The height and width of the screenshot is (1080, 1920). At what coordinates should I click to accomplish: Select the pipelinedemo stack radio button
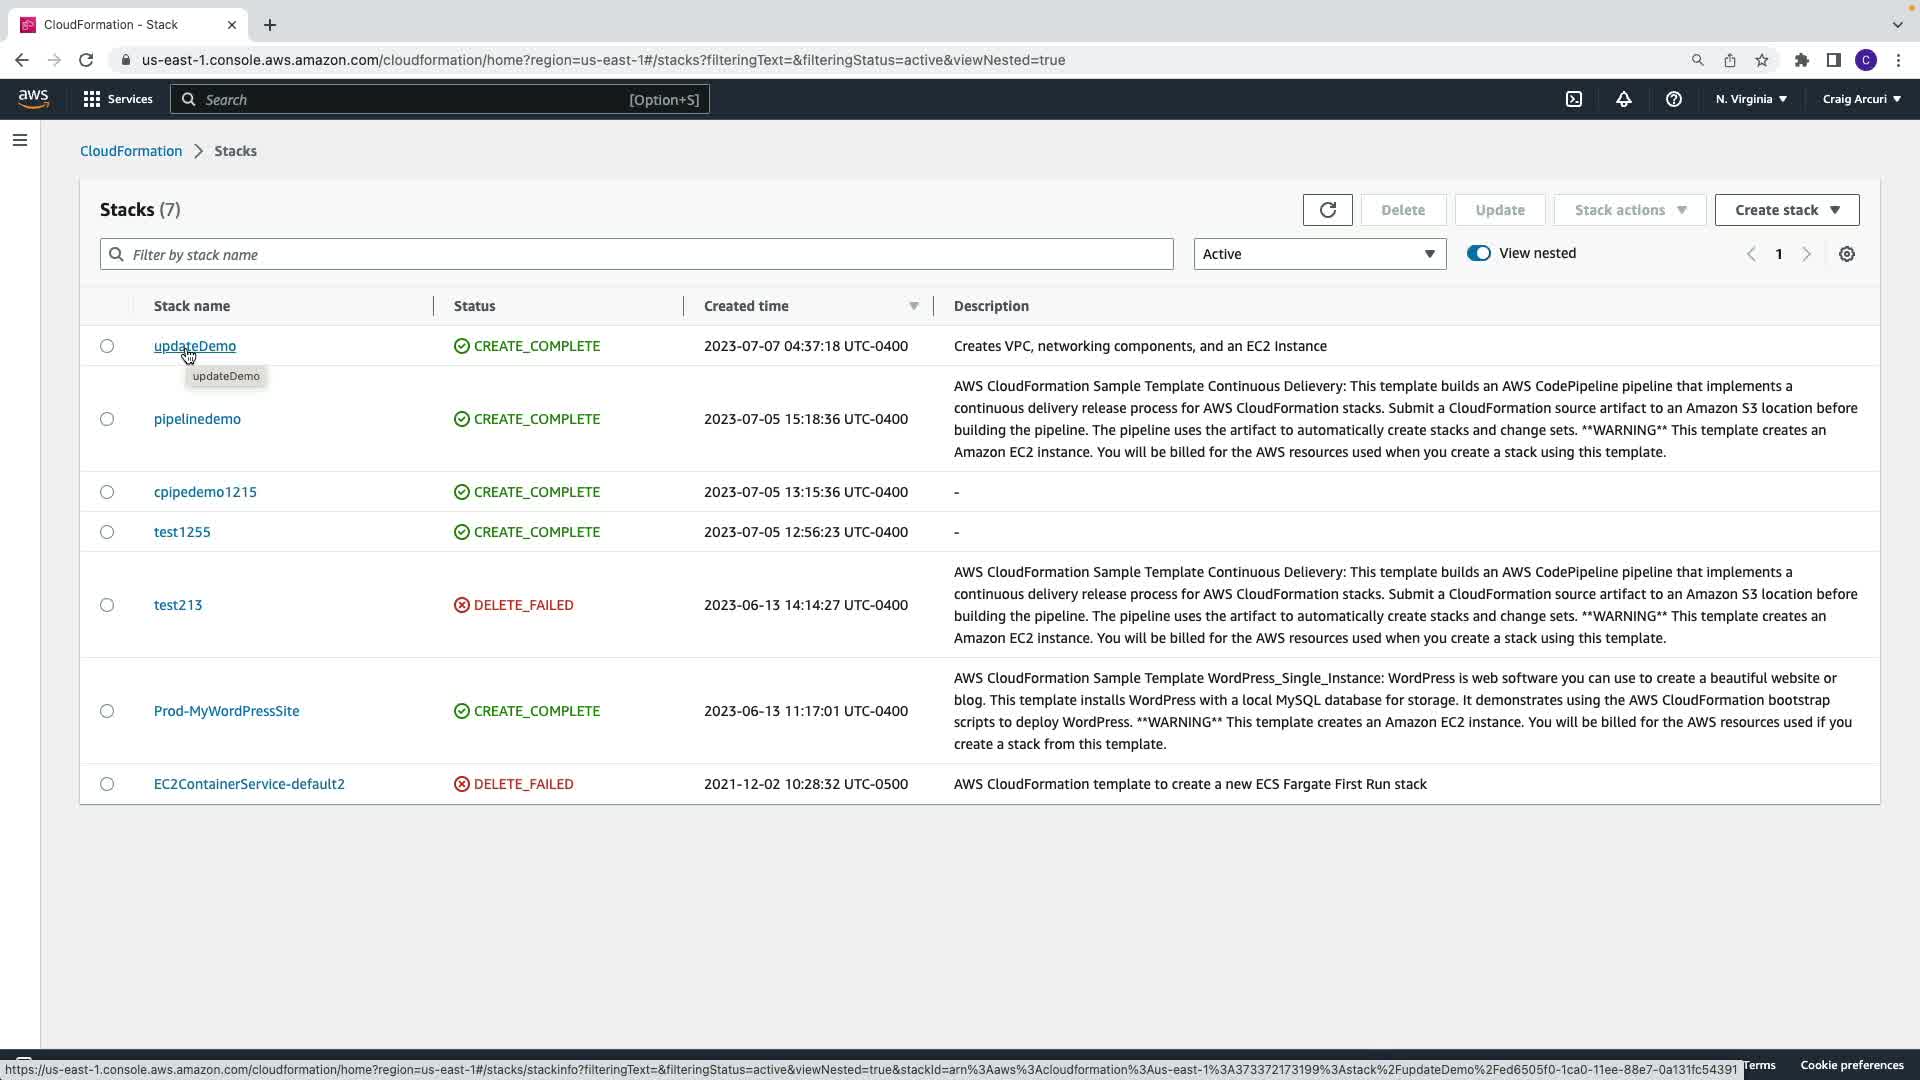point(107,419)
